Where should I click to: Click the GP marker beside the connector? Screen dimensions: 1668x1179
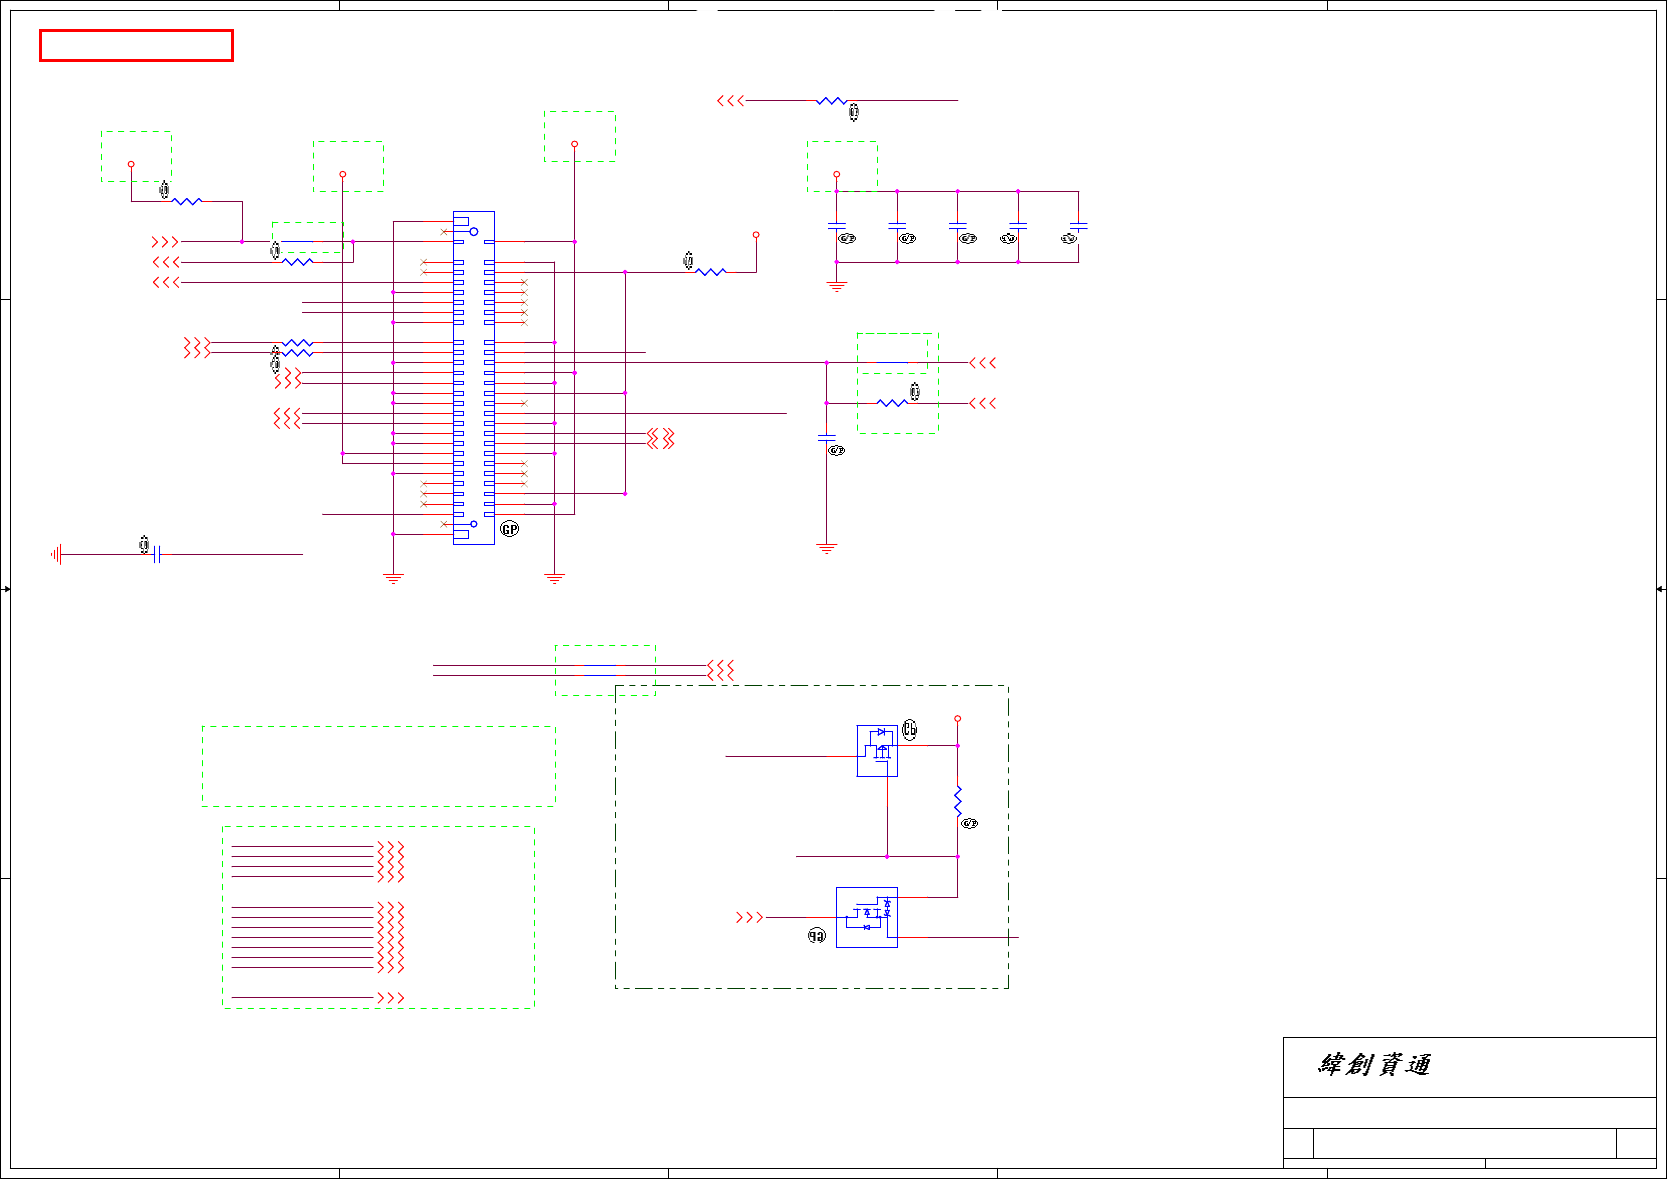[510, 529]
